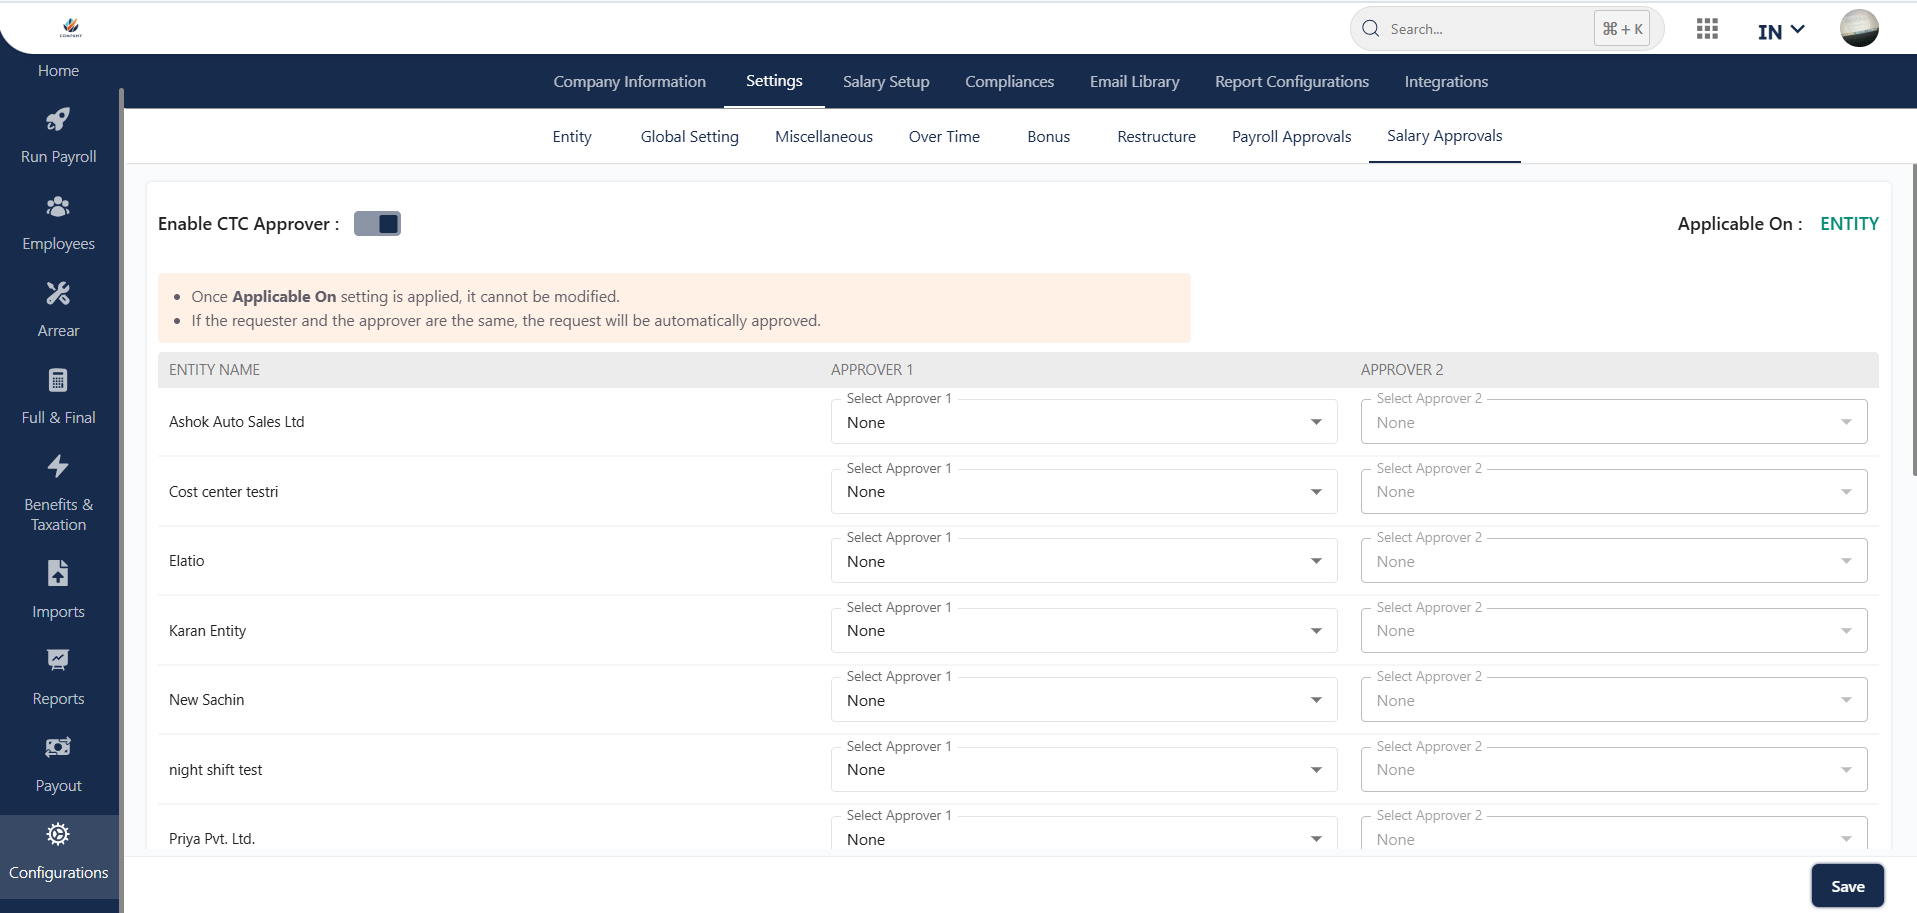Image resolution: width=1917 pixels, height=913 pixels.
Task: Open the Miscellaneous sub-tab
Action: [x=824, y=136]
